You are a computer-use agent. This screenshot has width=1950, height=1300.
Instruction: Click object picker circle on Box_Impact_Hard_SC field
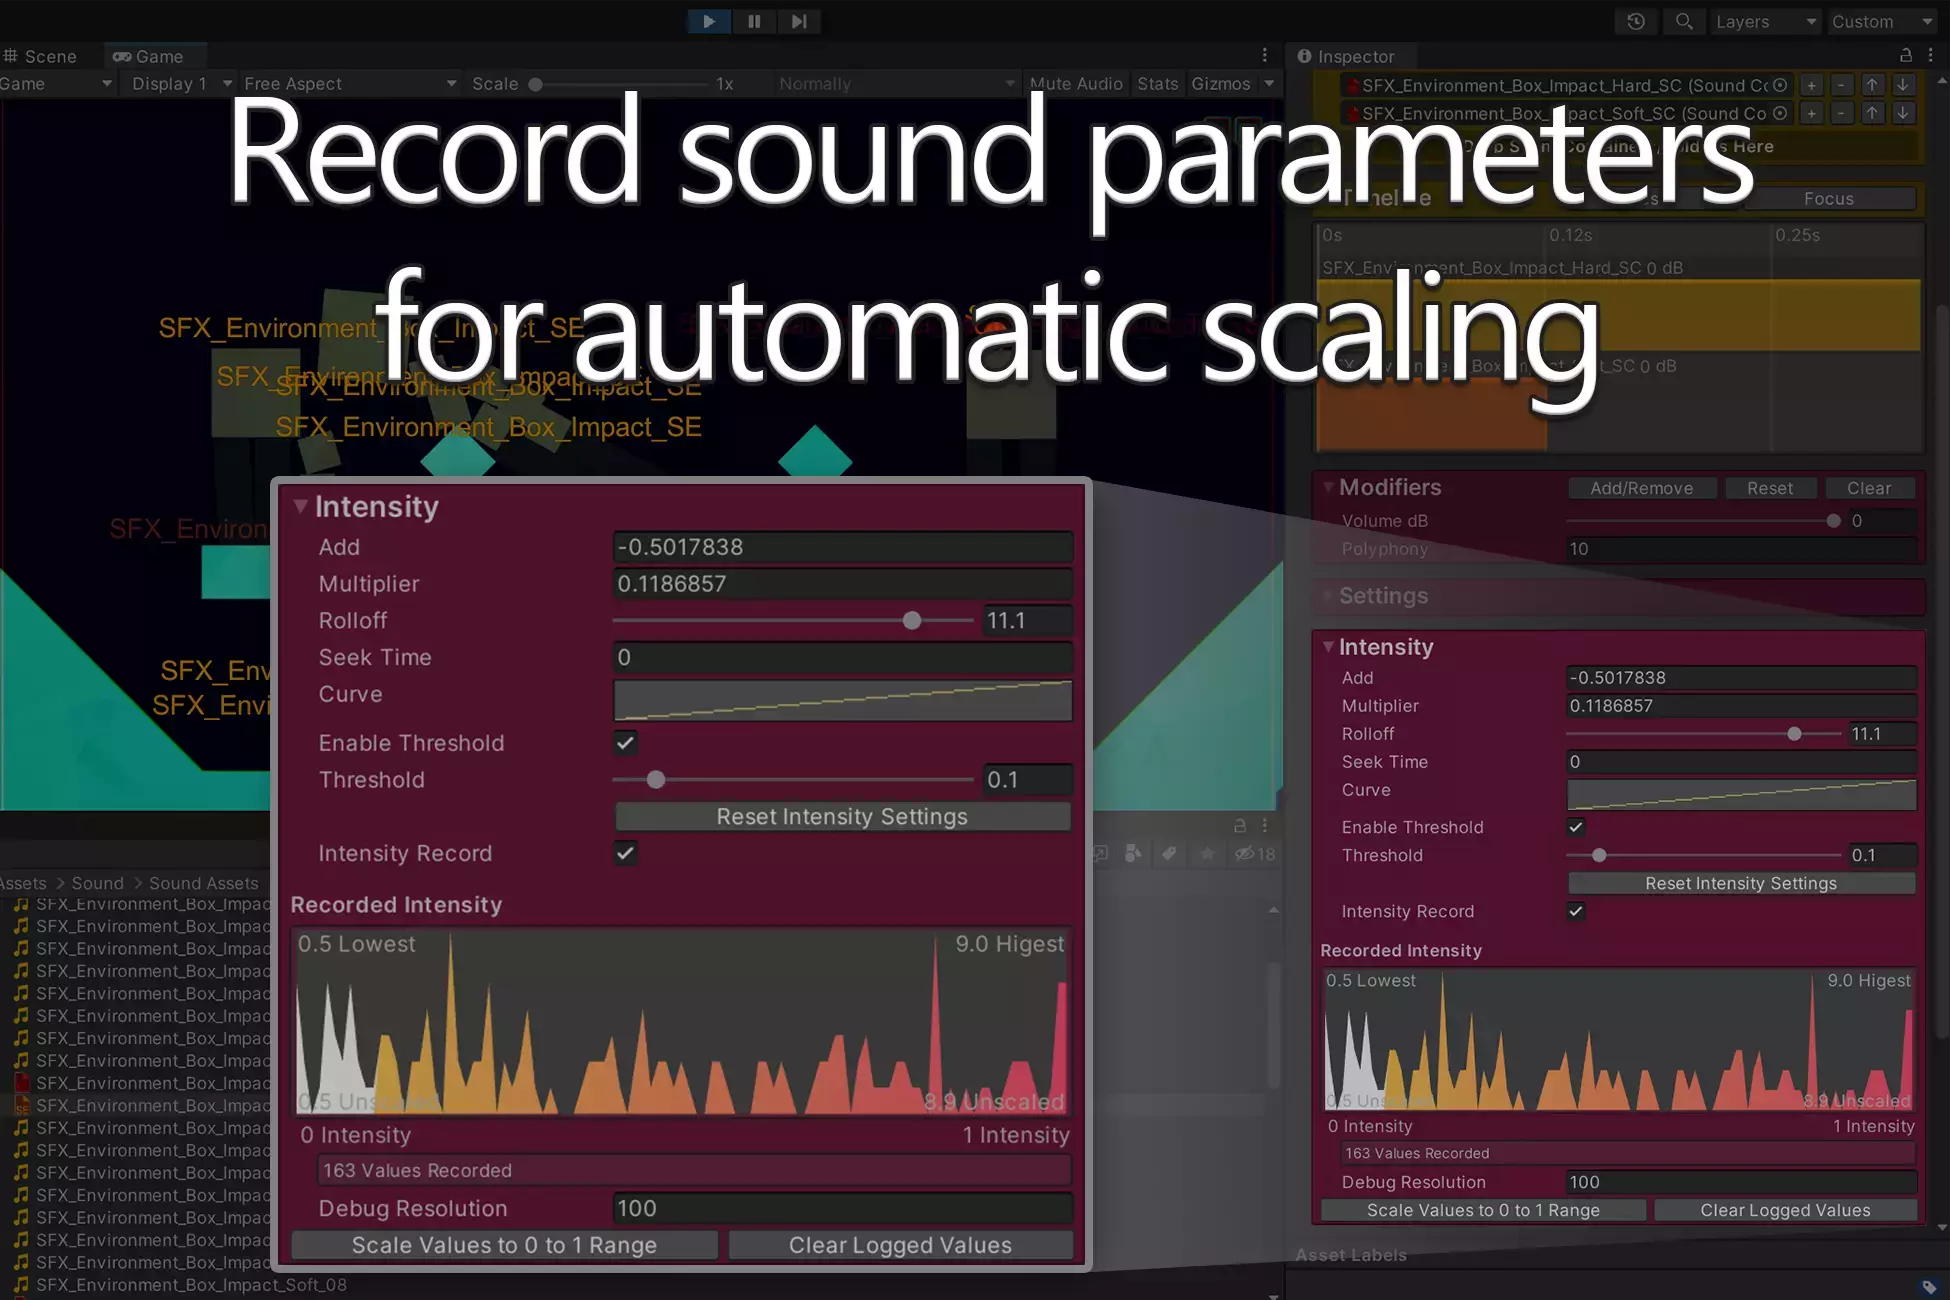(x=1780, y=85)
